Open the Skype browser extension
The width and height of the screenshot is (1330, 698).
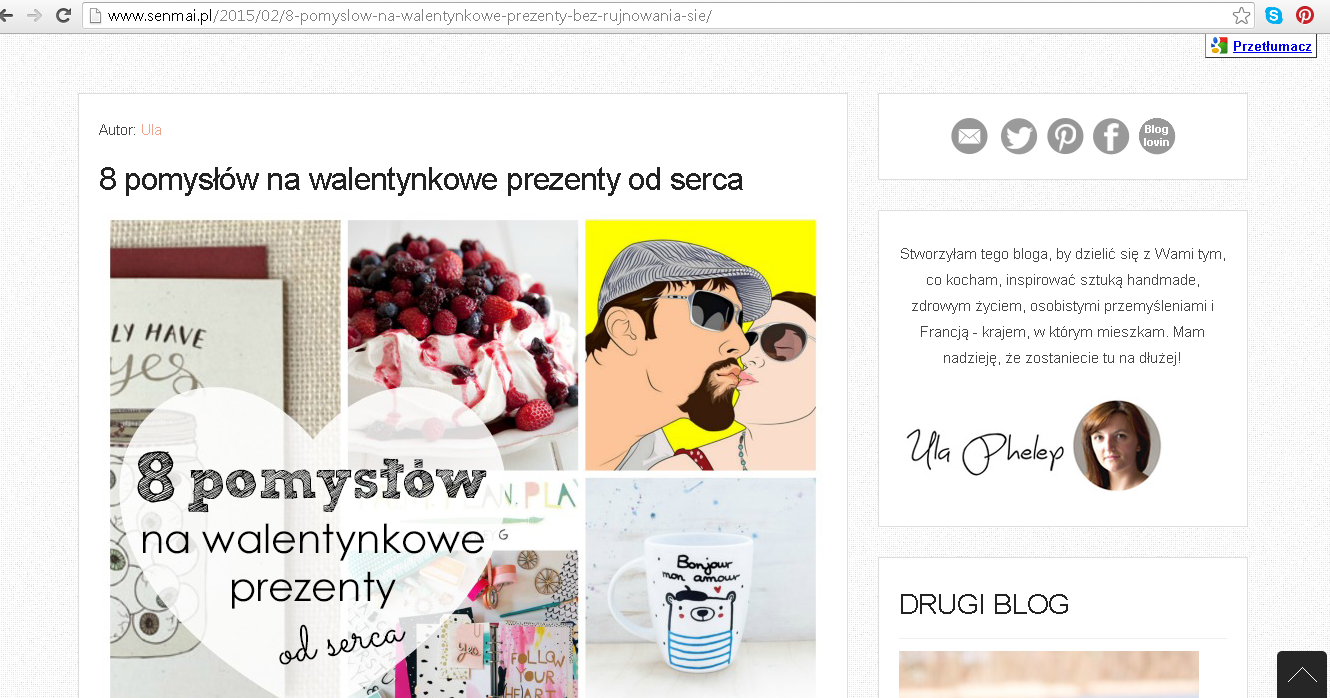click(x=1274, y=15)
